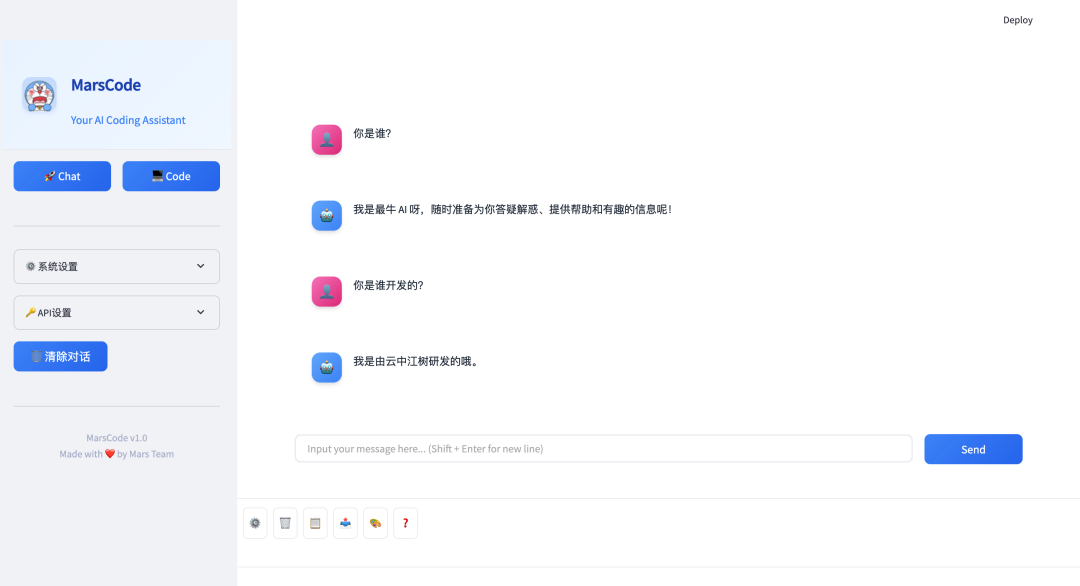Click the gear settings icon in bottom toolbar
1080x586 pixels.
[x=255, y=523]
